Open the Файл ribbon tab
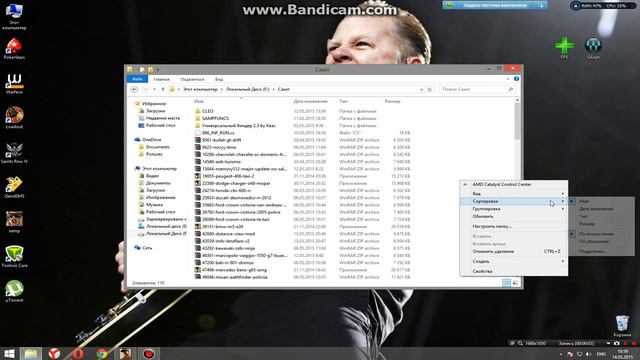 click(x=138, y=79)
